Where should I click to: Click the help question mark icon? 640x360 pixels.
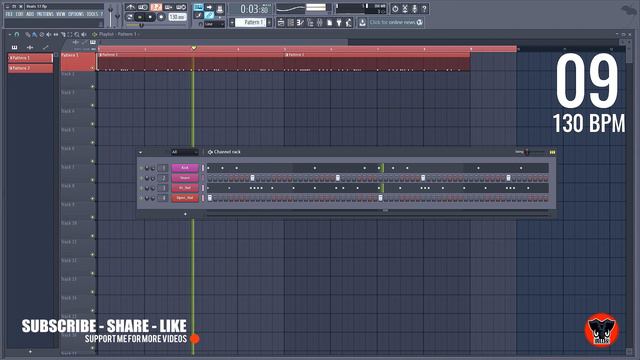pyautogui.click(x=424, y=9)
